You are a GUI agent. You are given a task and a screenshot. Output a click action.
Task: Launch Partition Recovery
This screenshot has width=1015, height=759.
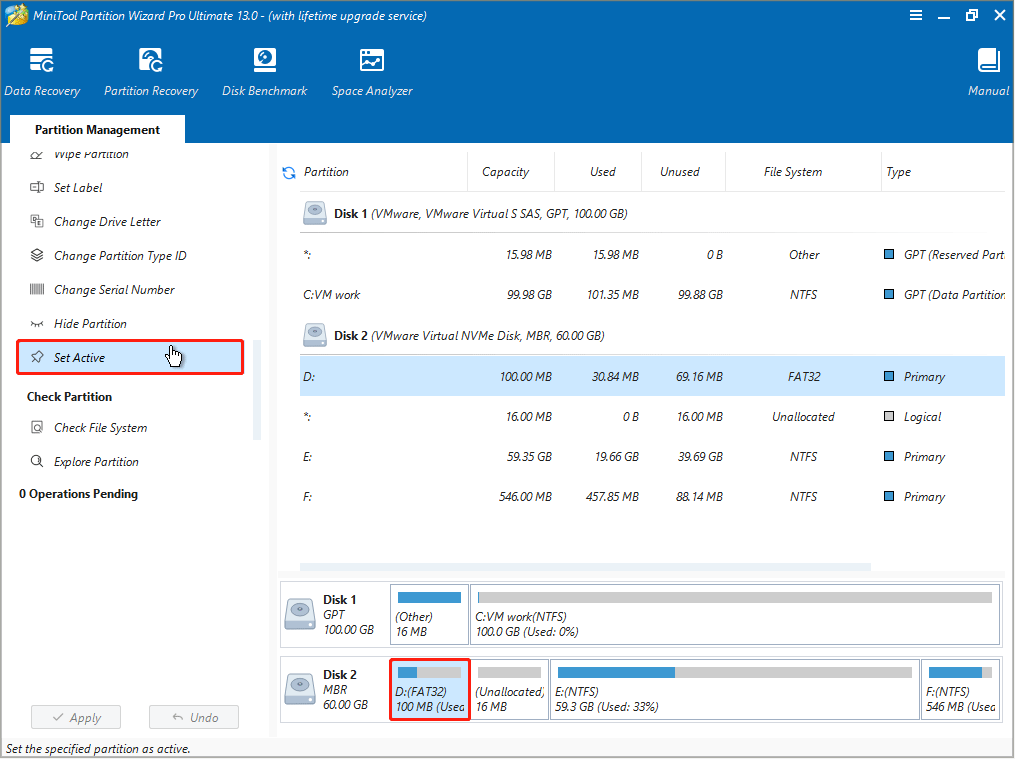click(150, 70)
